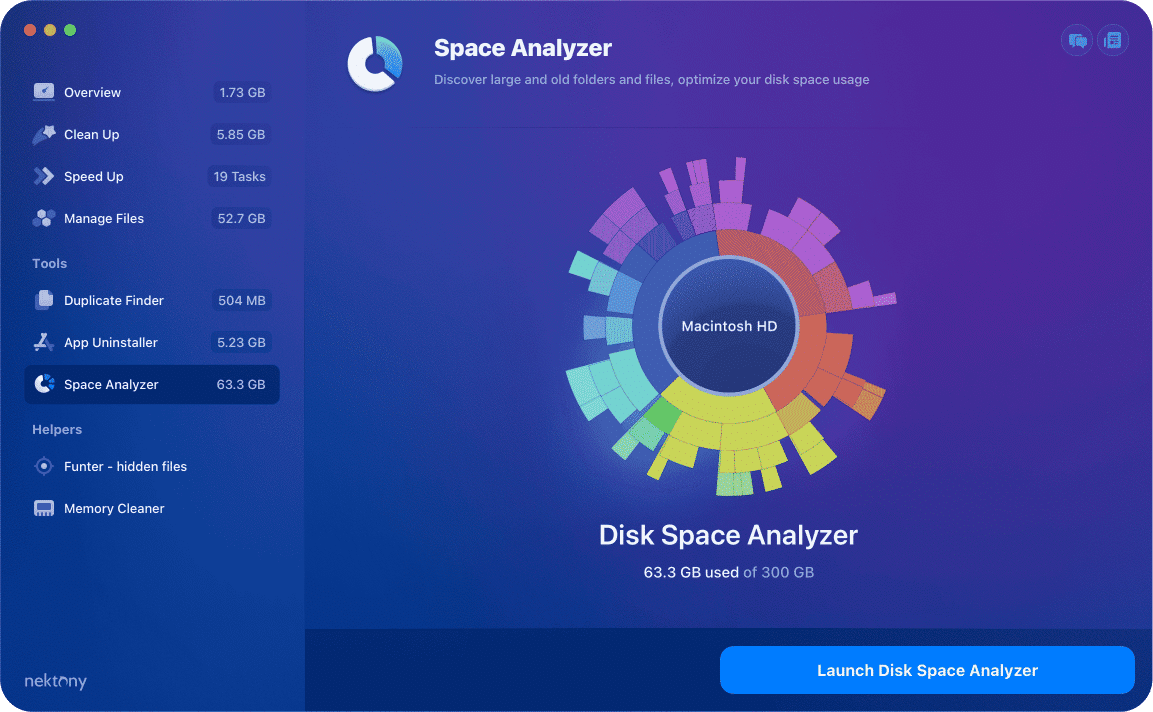Viewport: 1153px width, 712px height.
Task: Click the 'Discover large and old folders' subtitle
Action: point(652,79)
